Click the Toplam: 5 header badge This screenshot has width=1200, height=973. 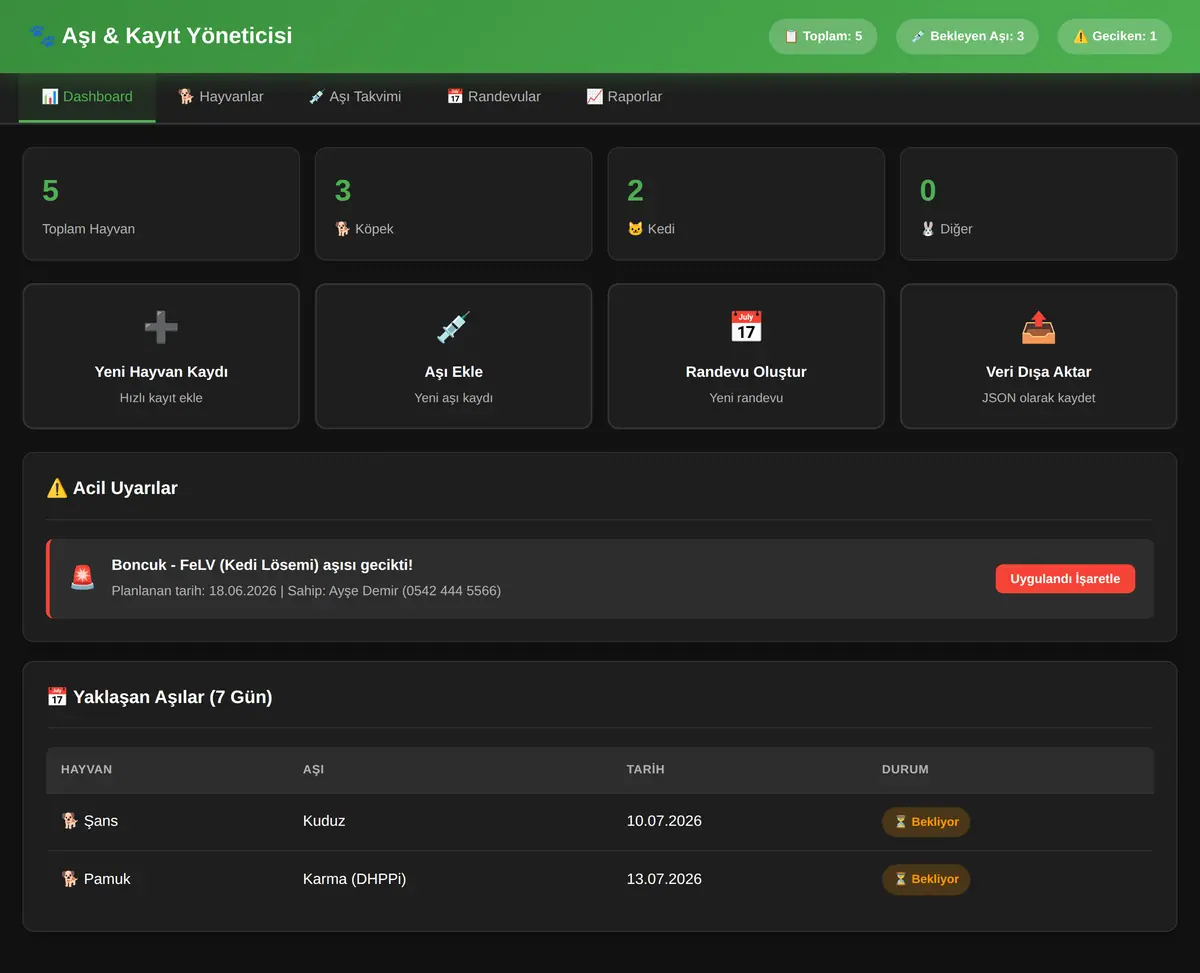click(822, 36)
